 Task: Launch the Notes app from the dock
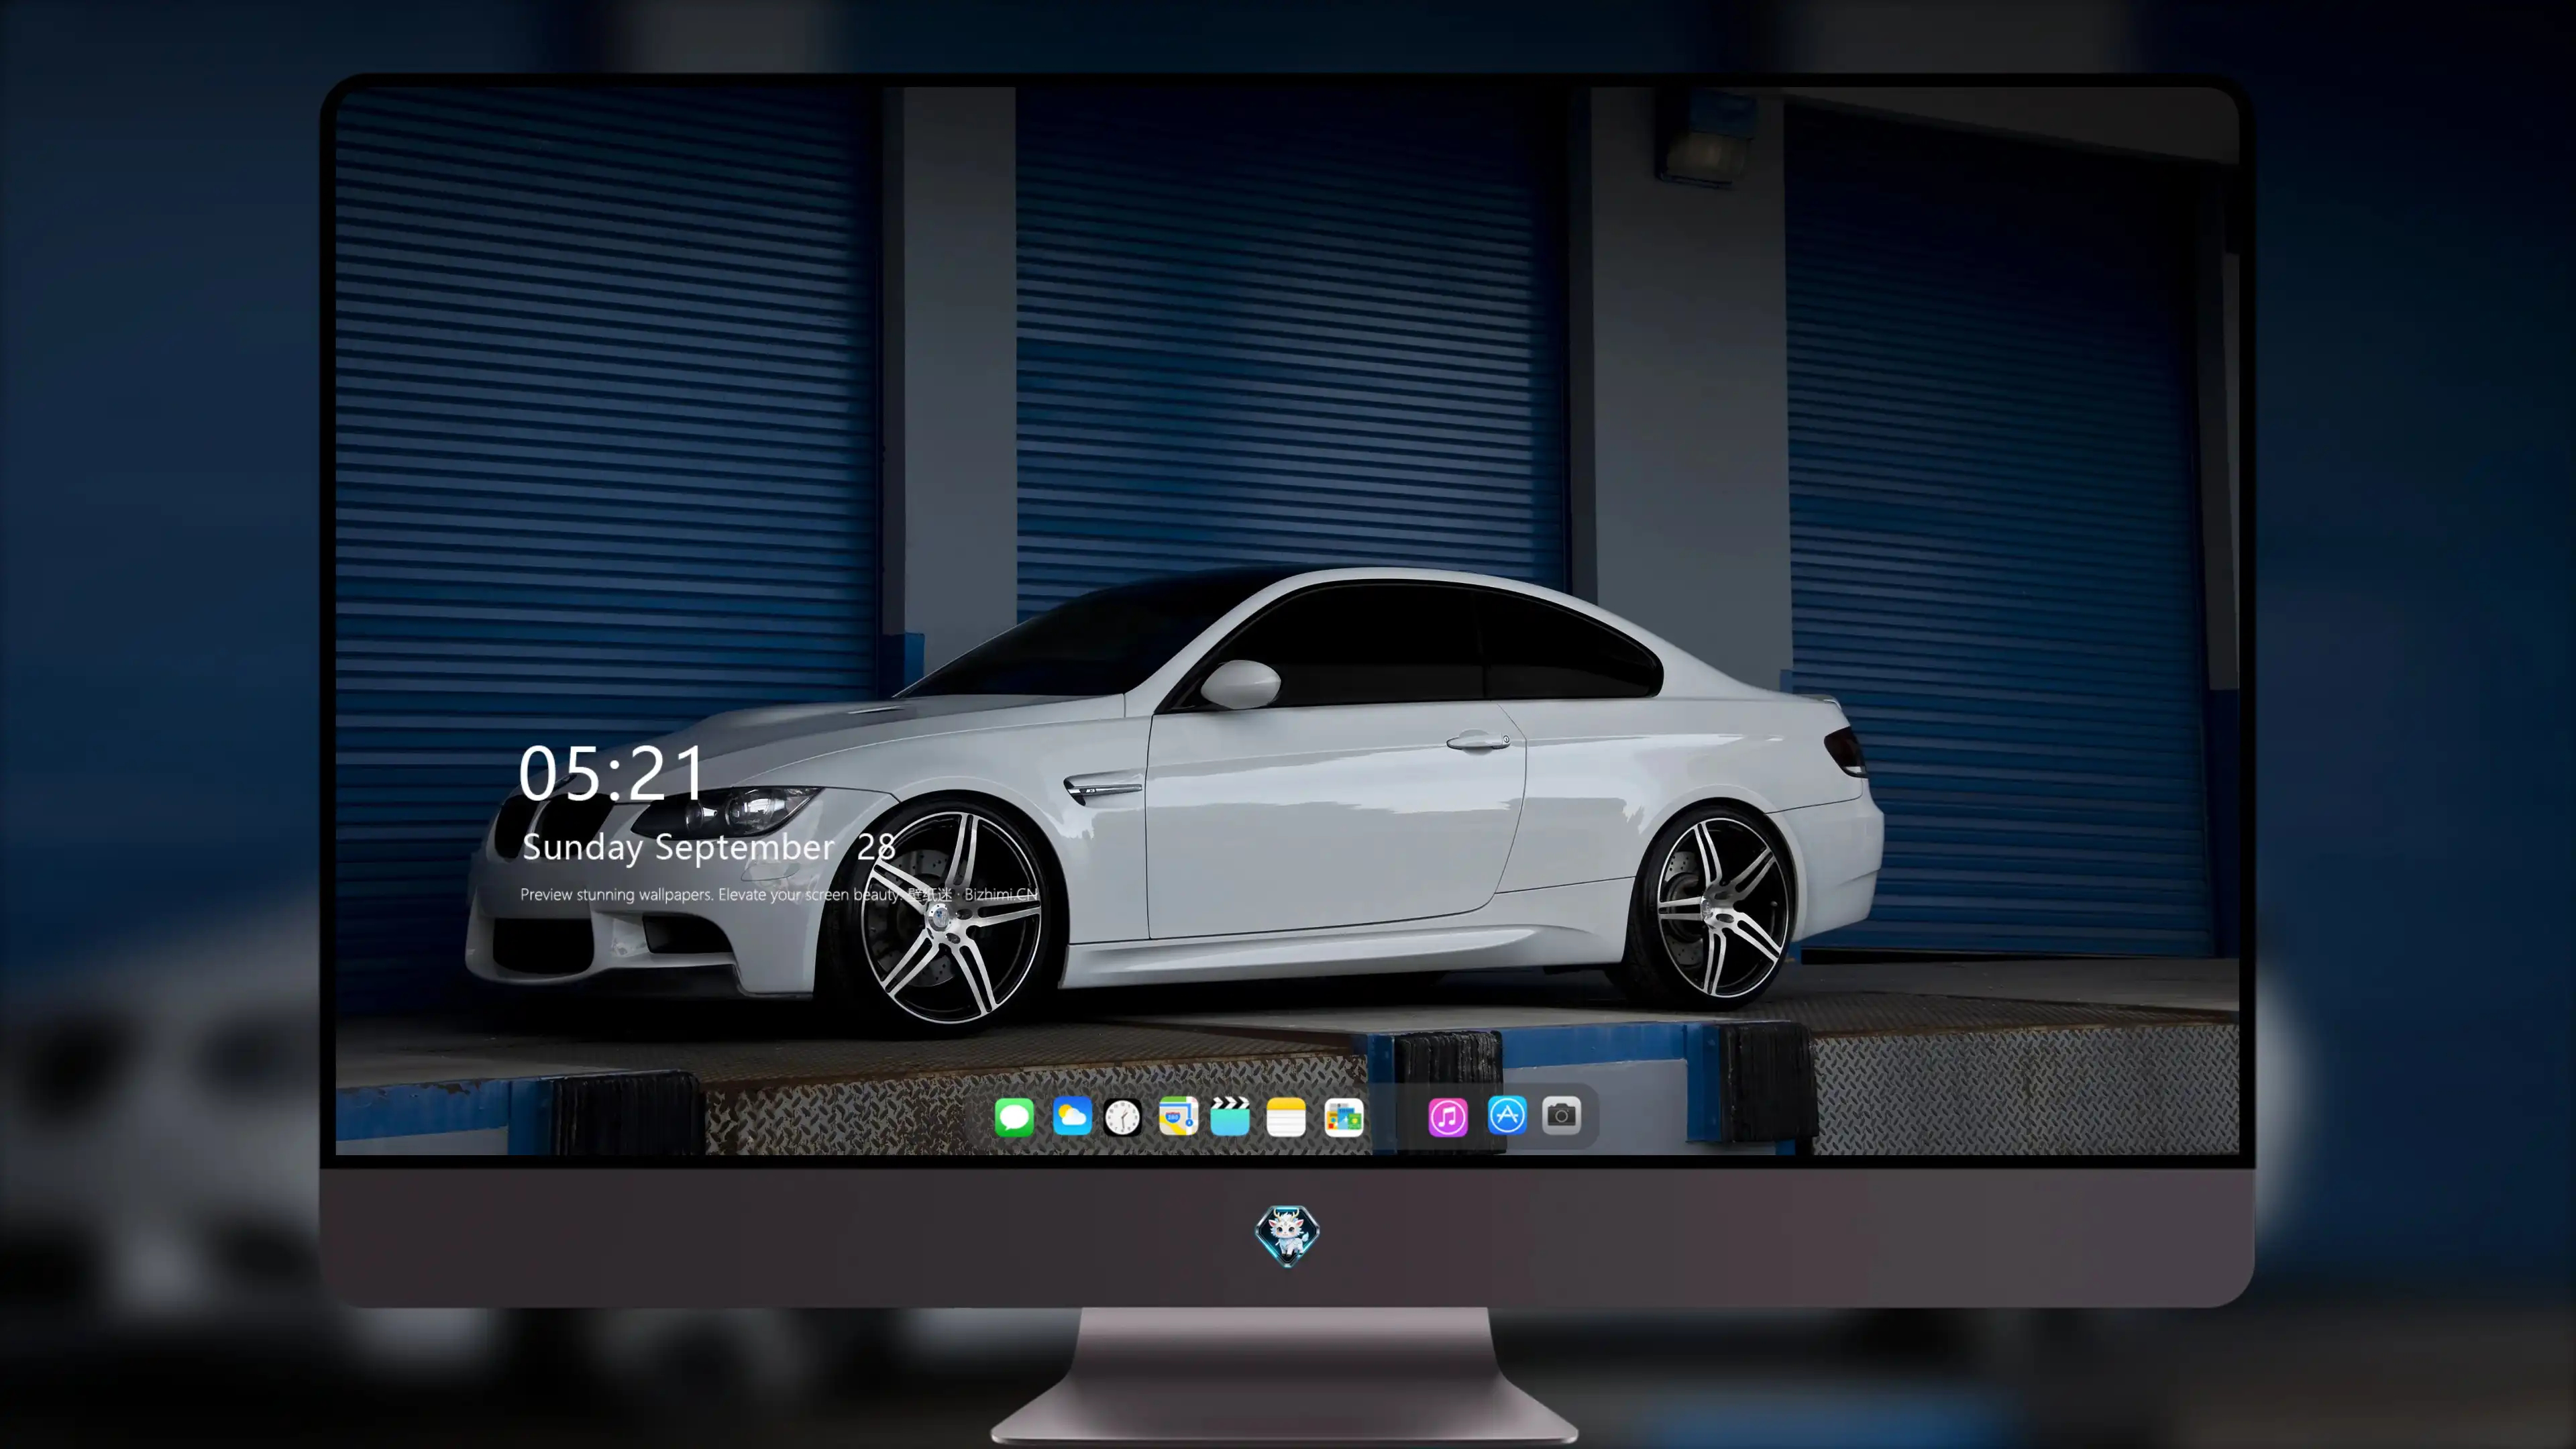tap(1286, 1116)
